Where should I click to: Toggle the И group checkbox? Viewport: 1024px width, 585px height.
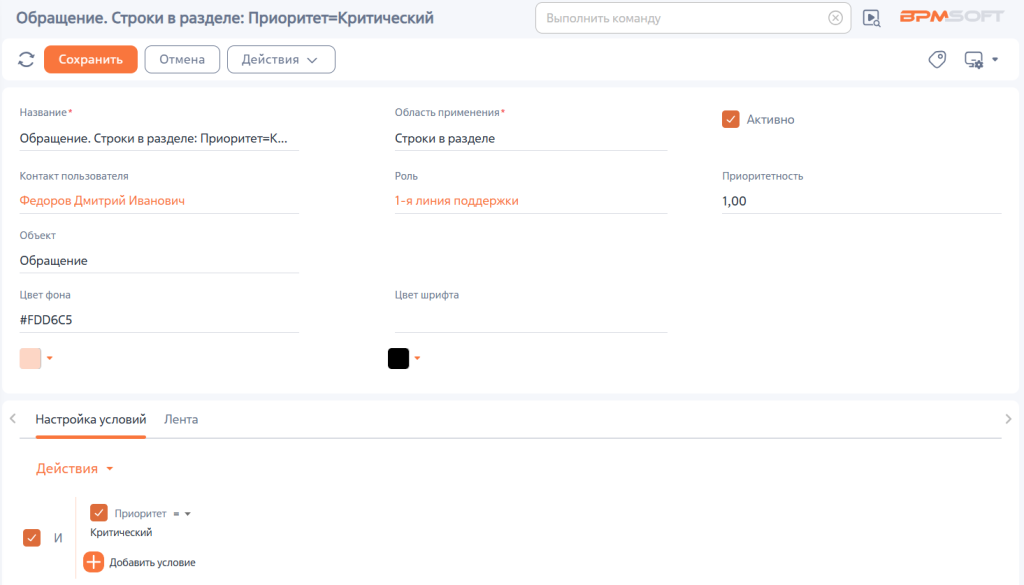tap(31, 537)
